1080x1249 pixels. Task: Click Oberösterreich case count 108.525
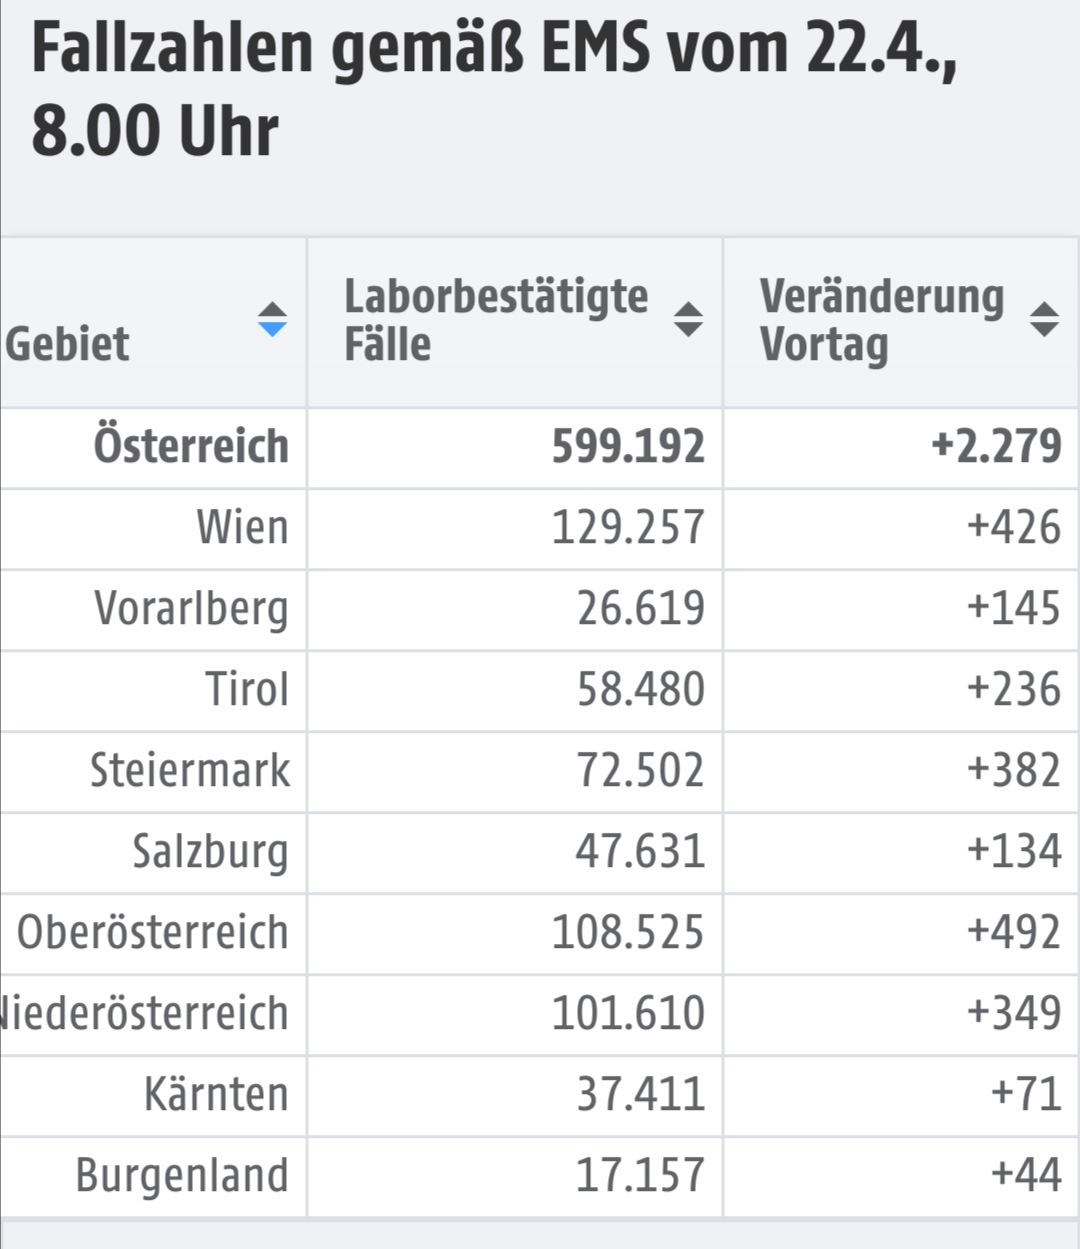[x=628, y=932]
